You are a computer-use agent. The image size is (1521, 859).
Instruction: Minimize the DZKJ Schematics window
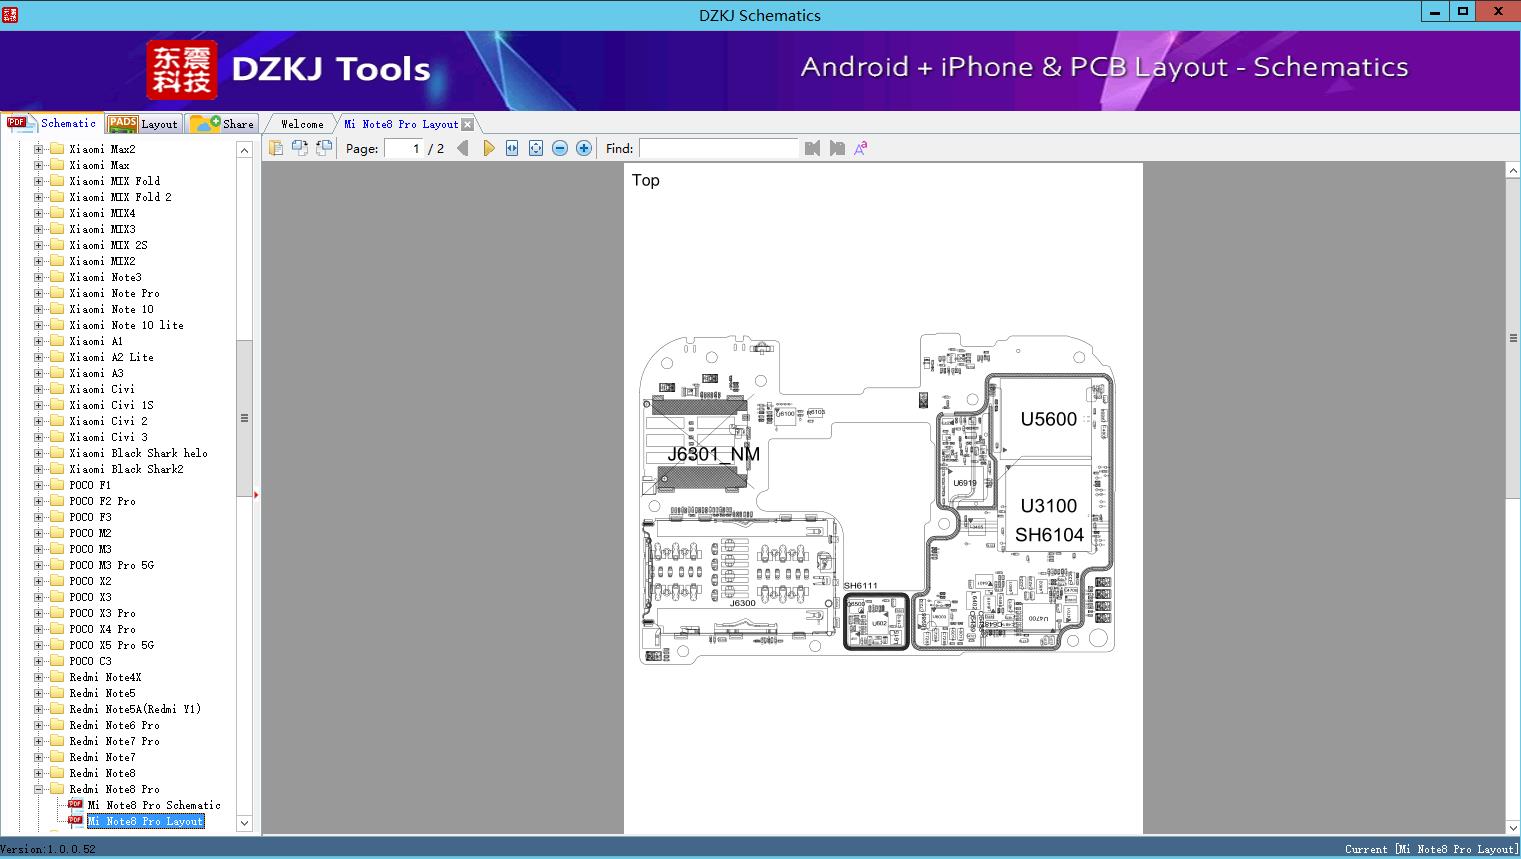1435,11
